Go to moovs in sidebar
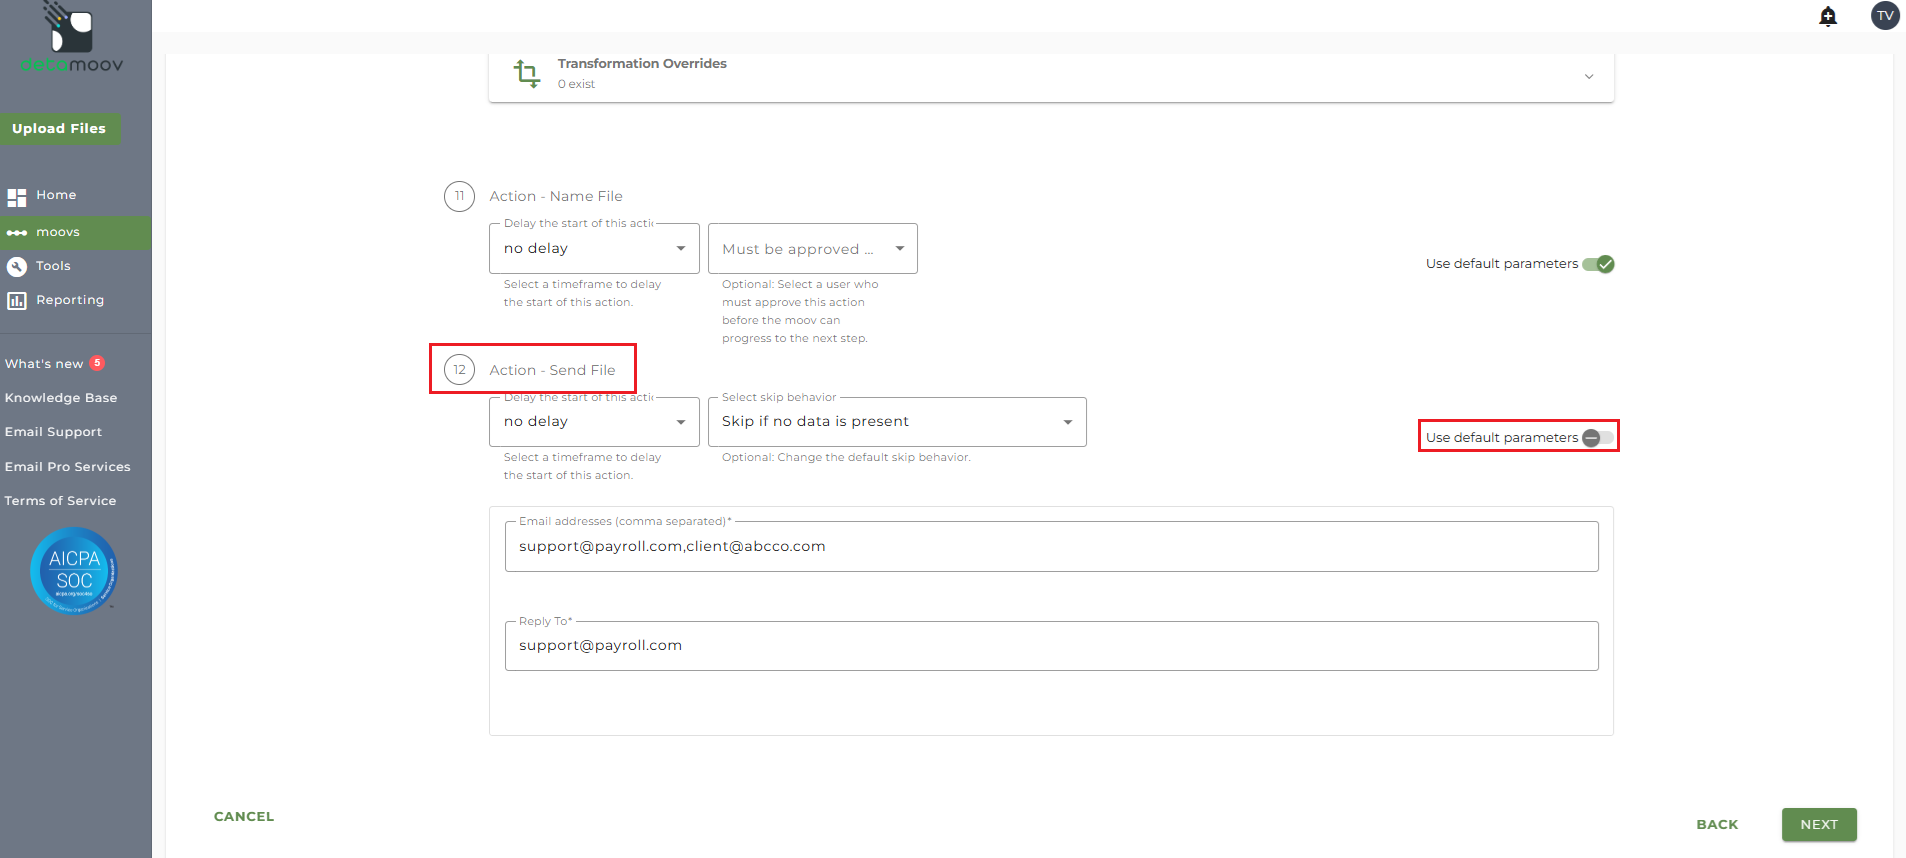Image resolution: width=1906 pixels, height=858 pixels. 58,232
